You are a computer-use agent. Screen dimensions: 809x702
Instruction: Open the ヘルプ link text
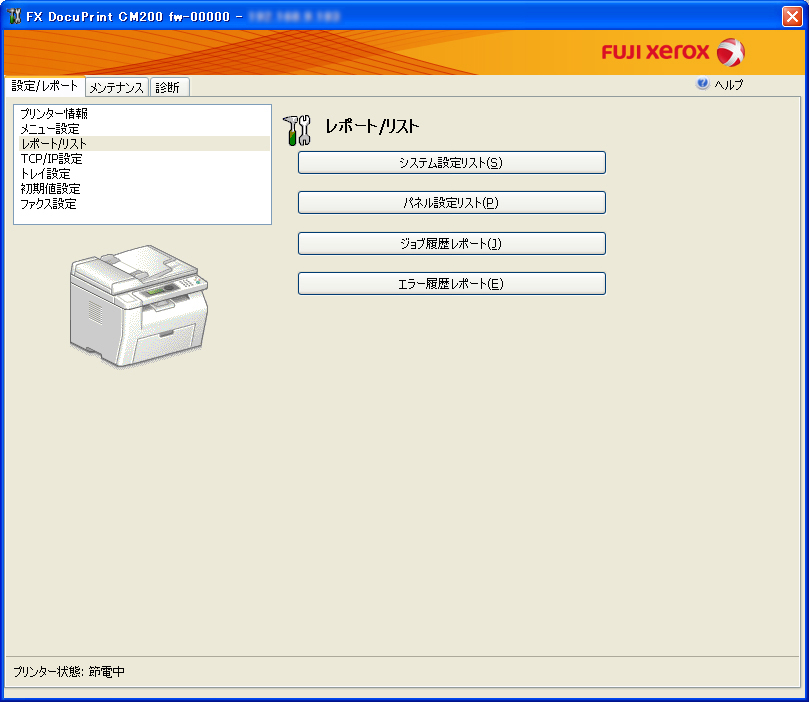[x=728, y=85]
